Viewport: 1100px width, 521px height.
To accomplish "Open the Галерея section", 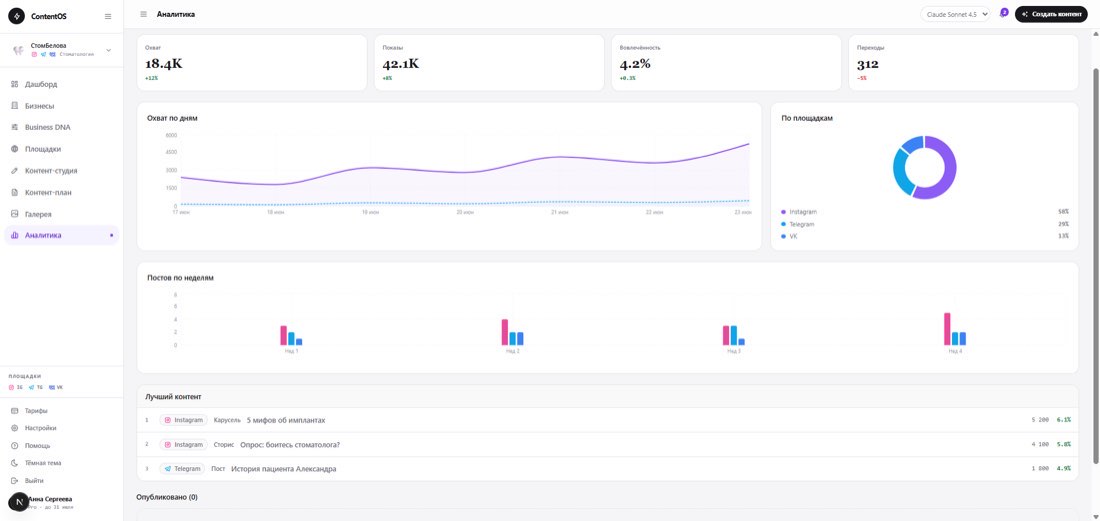I will pos(62,214).
